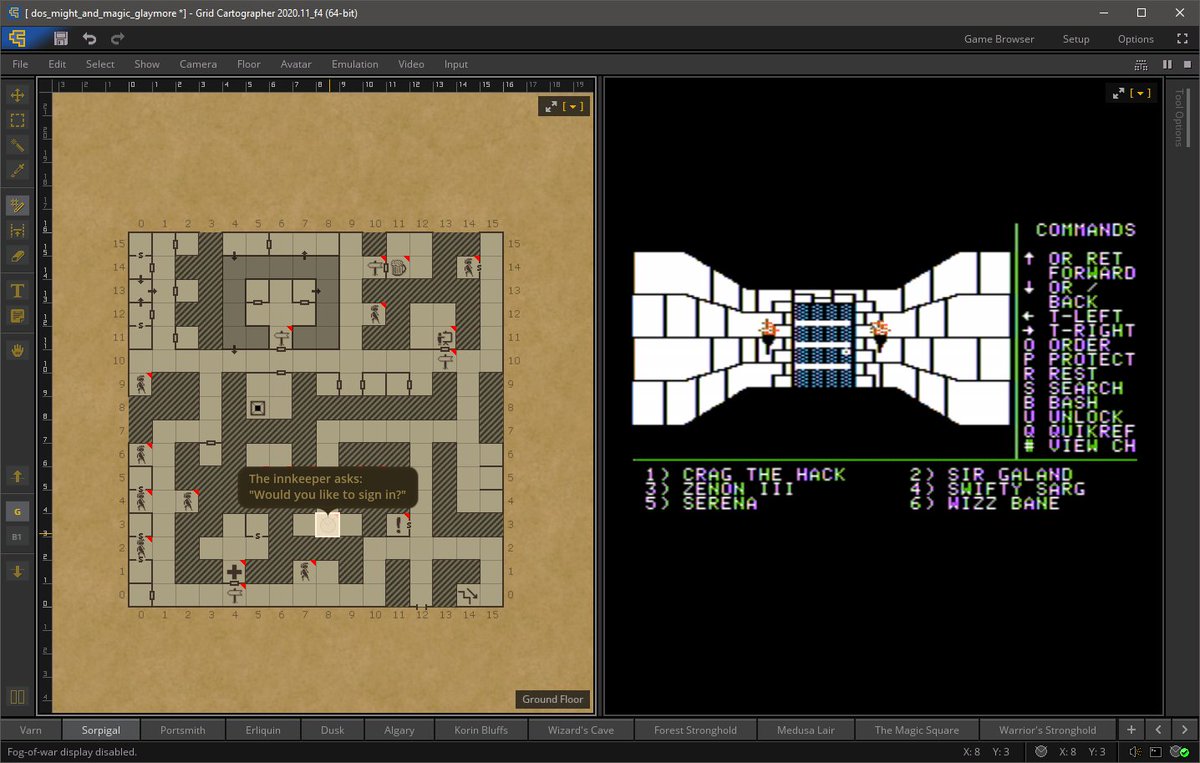Viewport: 1200px width, 763px height.
Task: Open the Floor menu
Action: (249, 64)
